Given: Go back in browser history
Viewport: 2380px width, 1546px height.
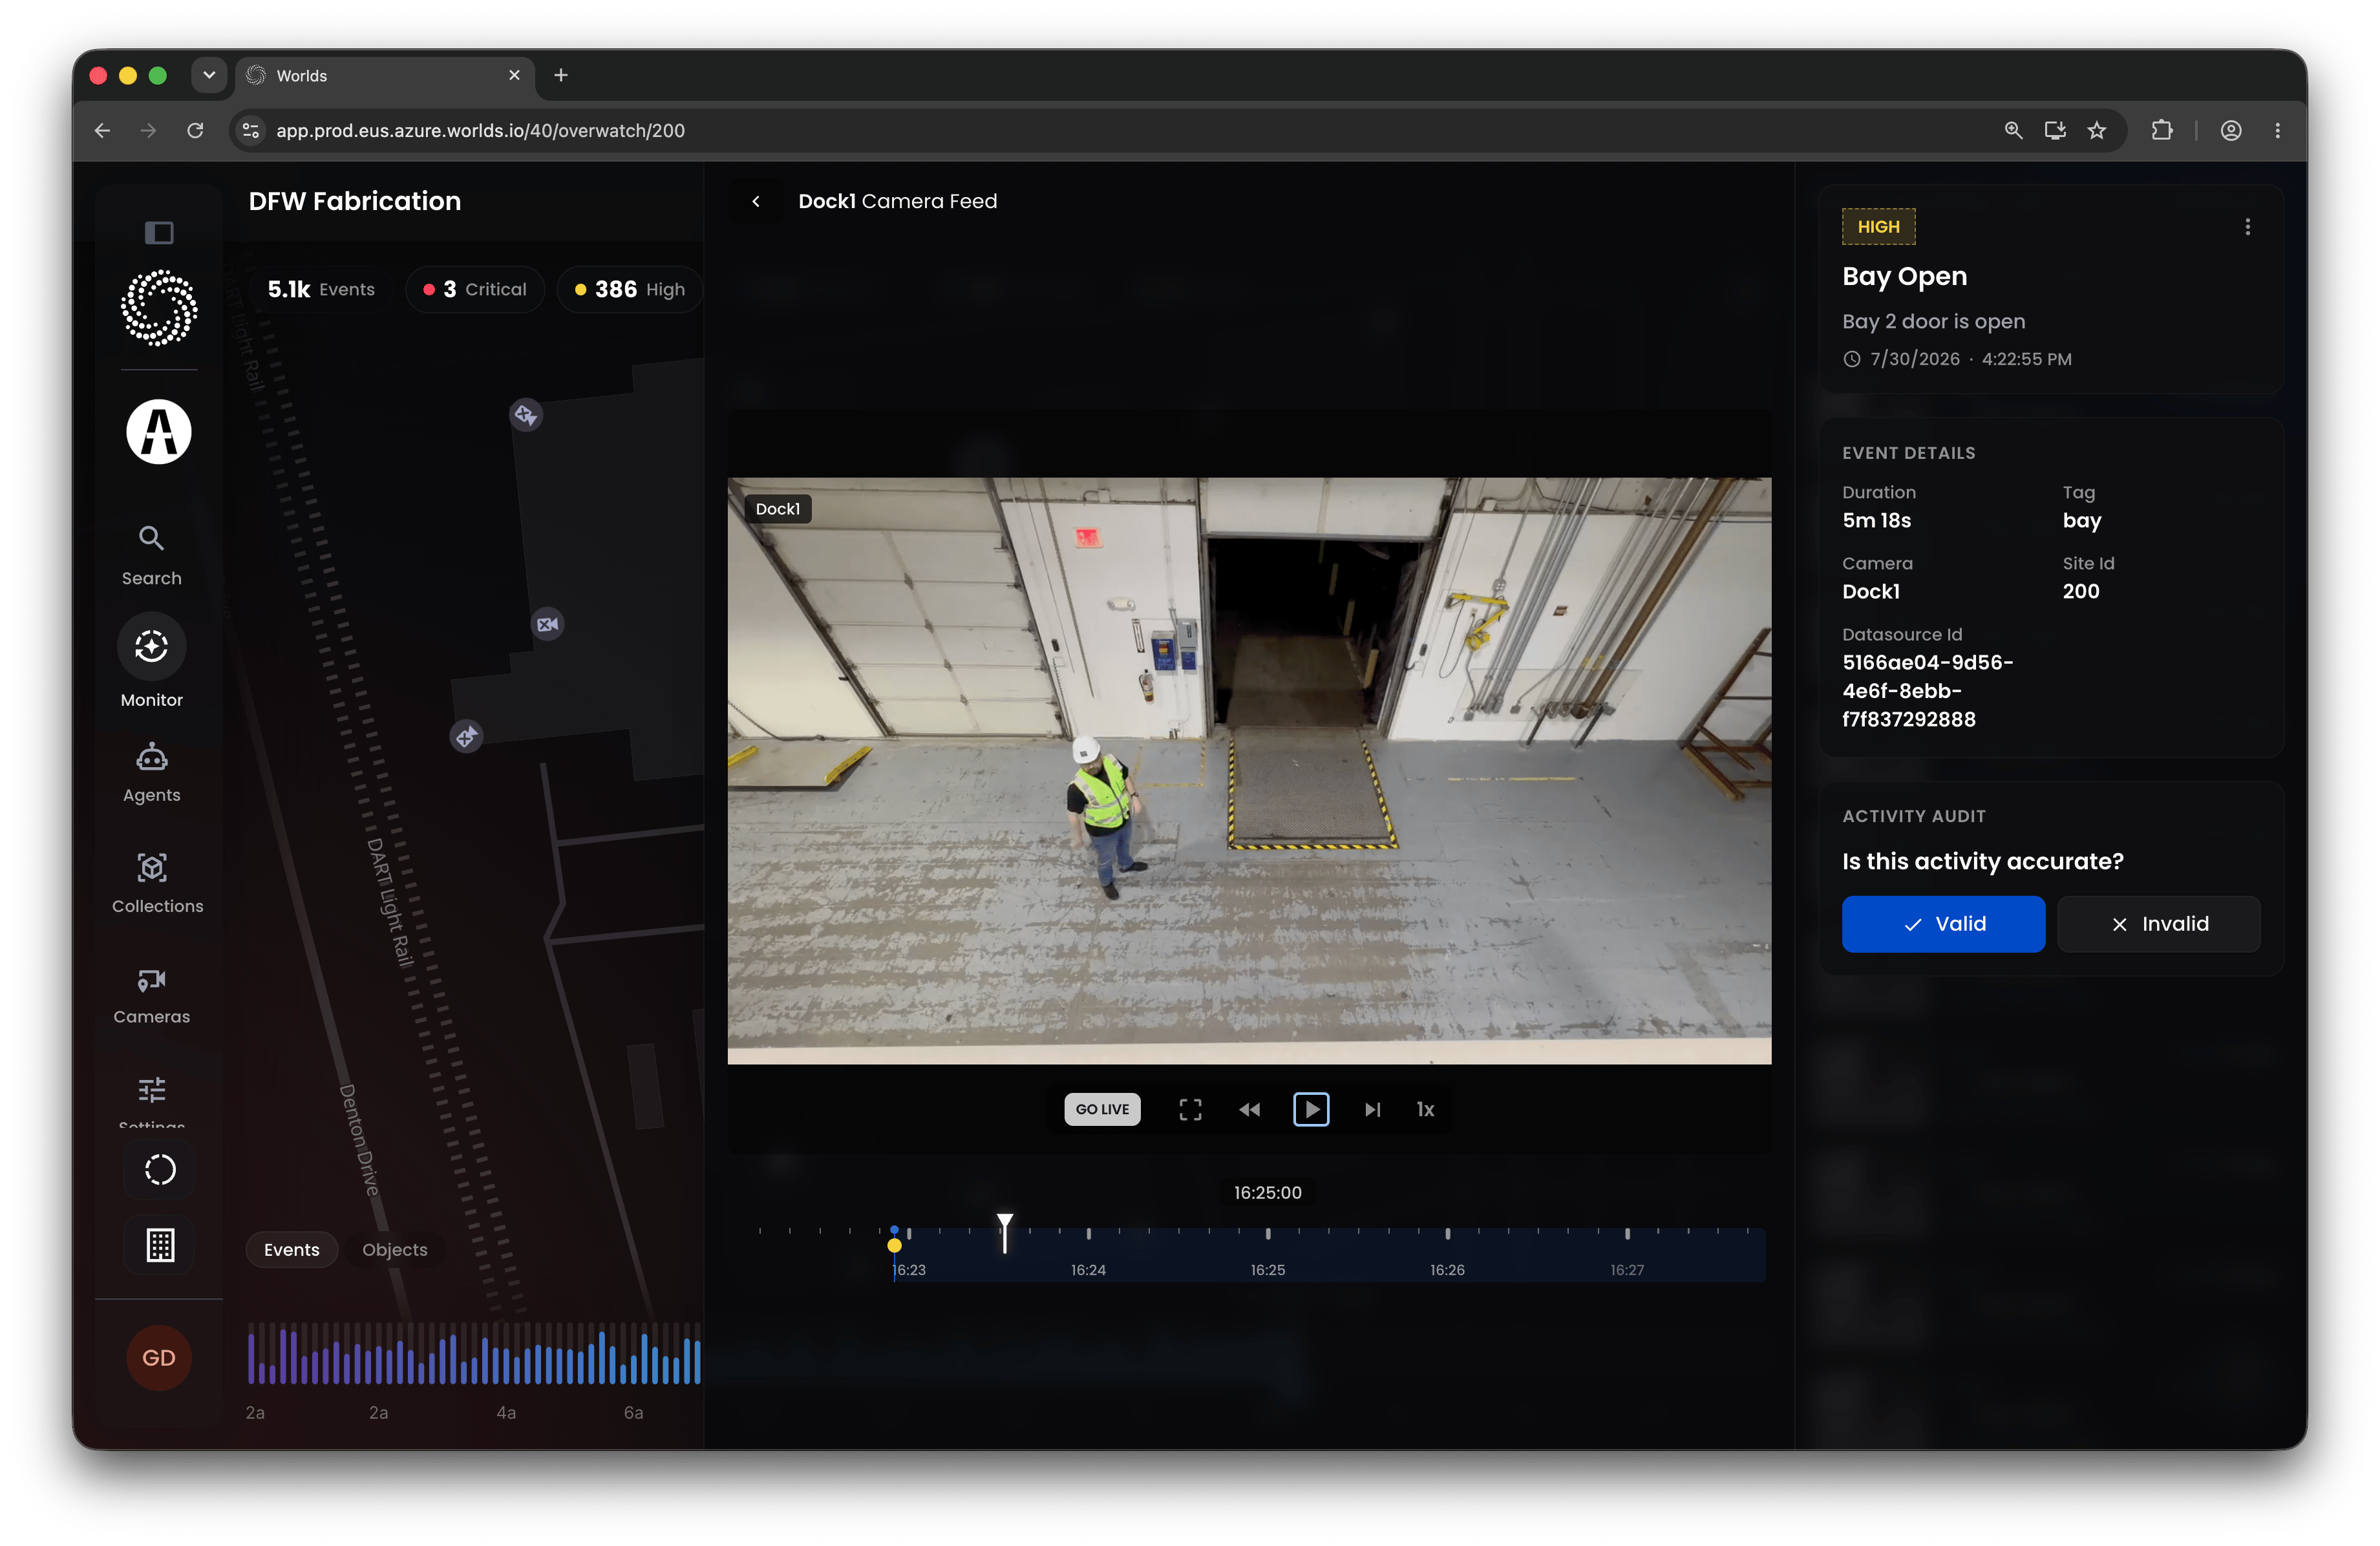Looking at the screenshot, I should tap(102, 130).
